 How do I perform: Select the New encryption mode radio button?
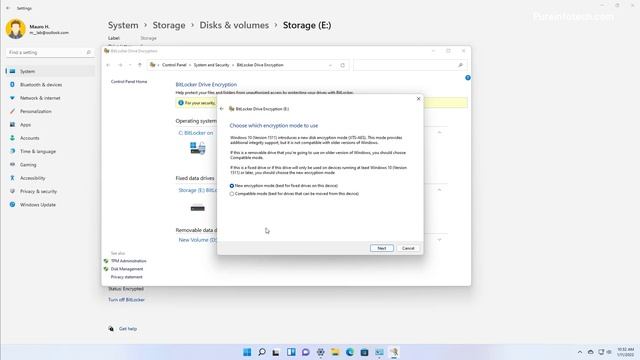(x=232, y=186)
